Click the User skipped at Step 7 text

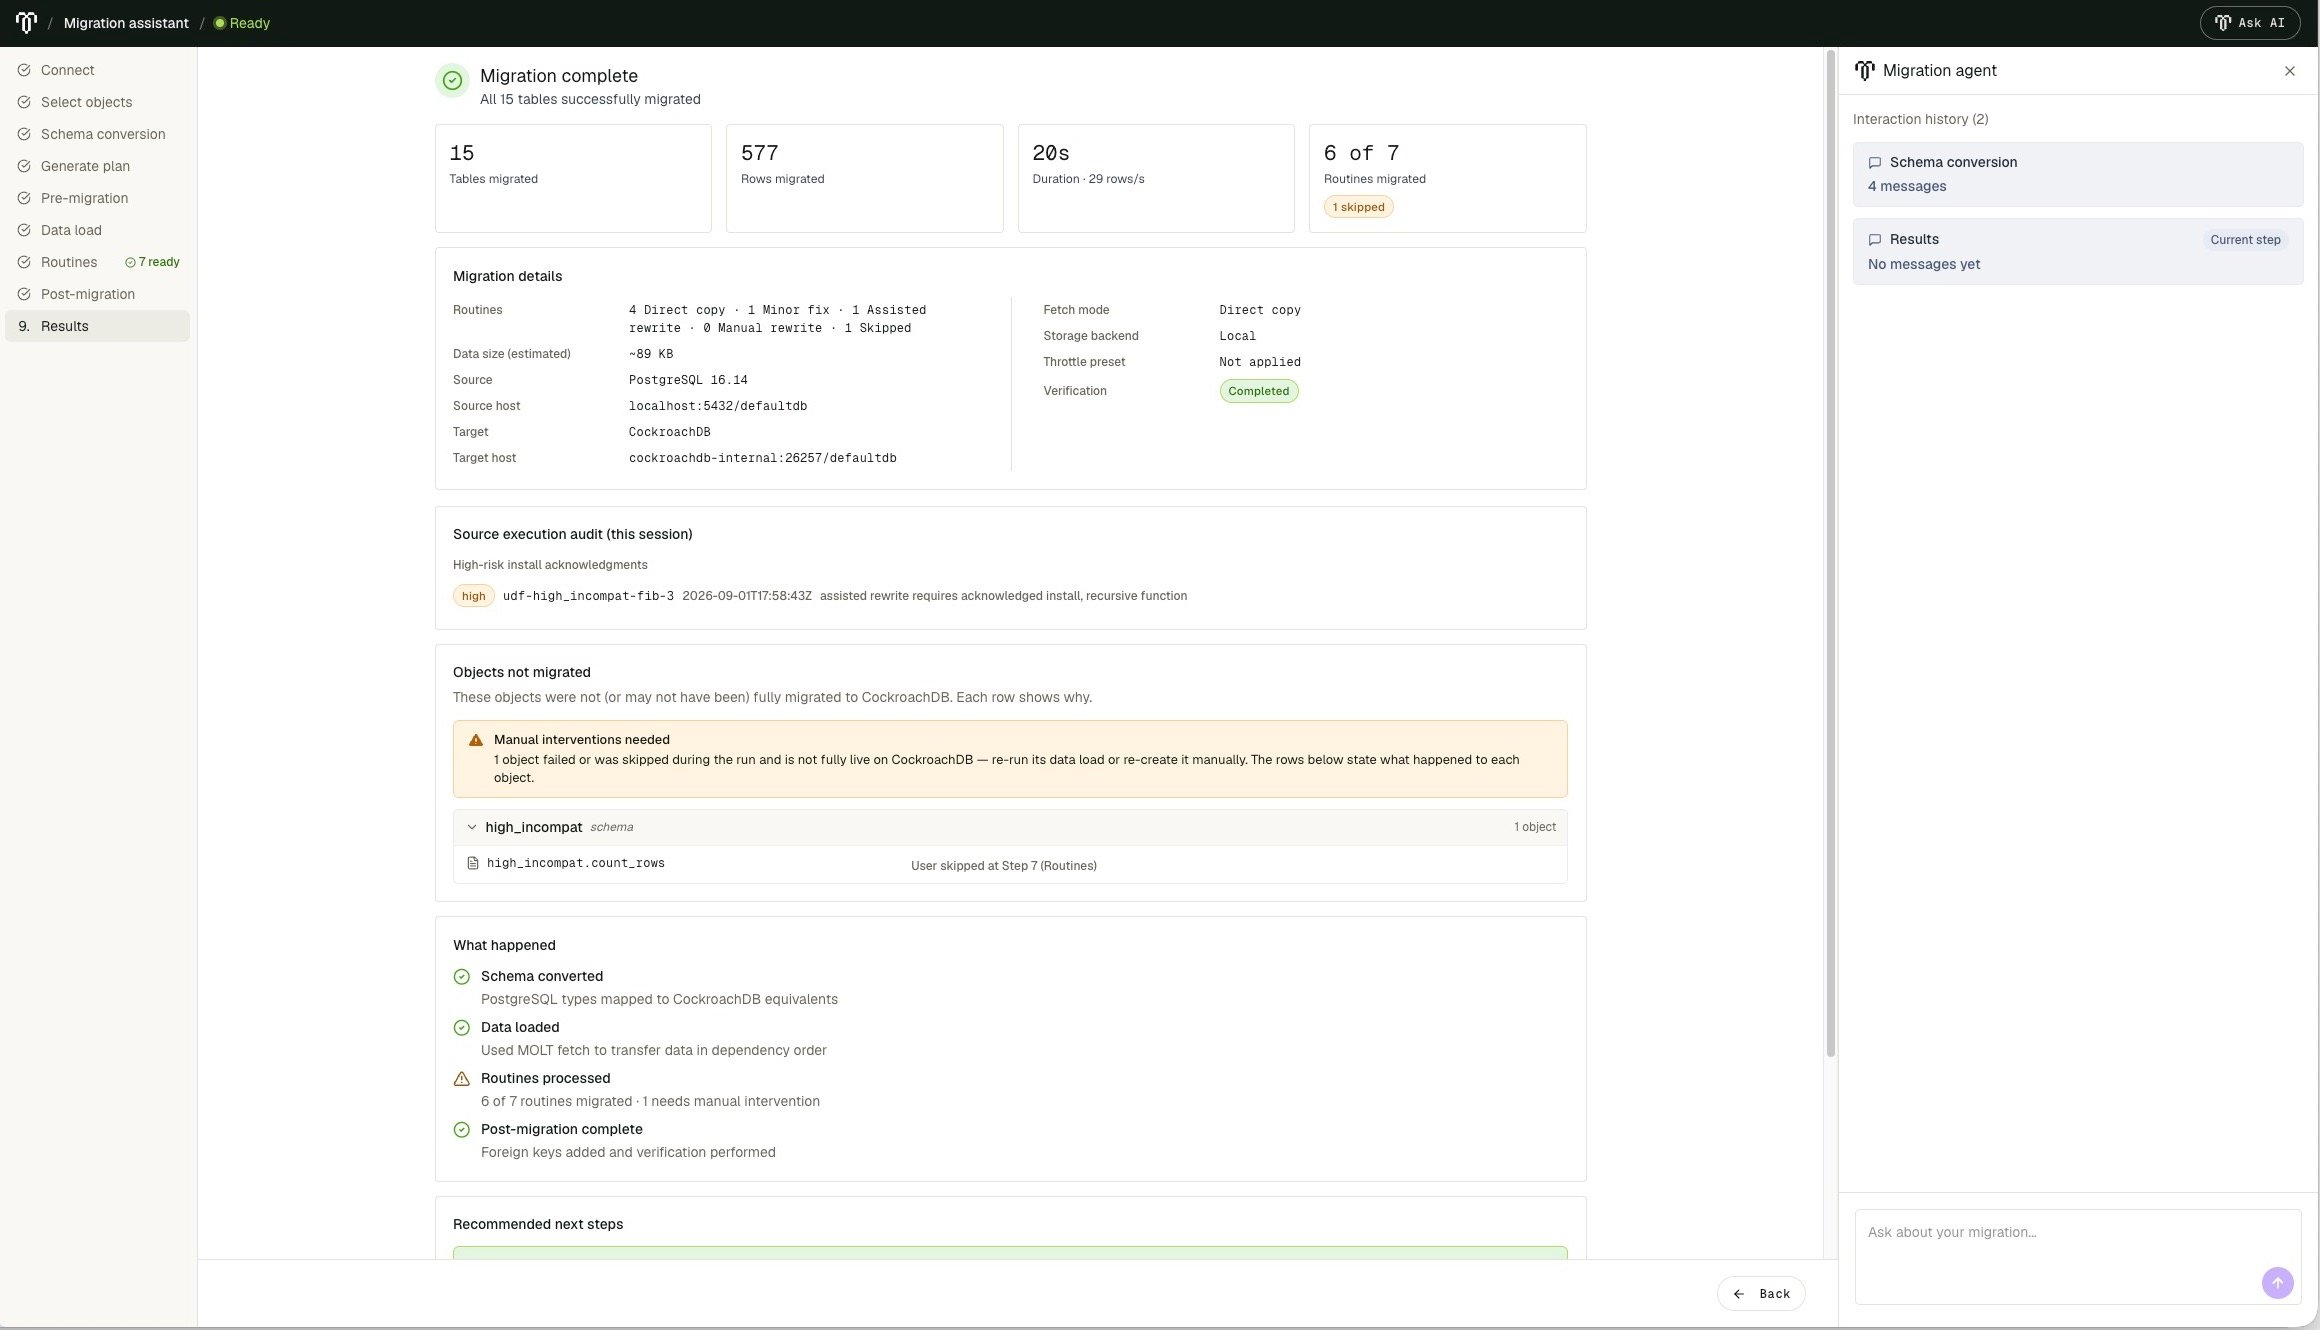1003,866
